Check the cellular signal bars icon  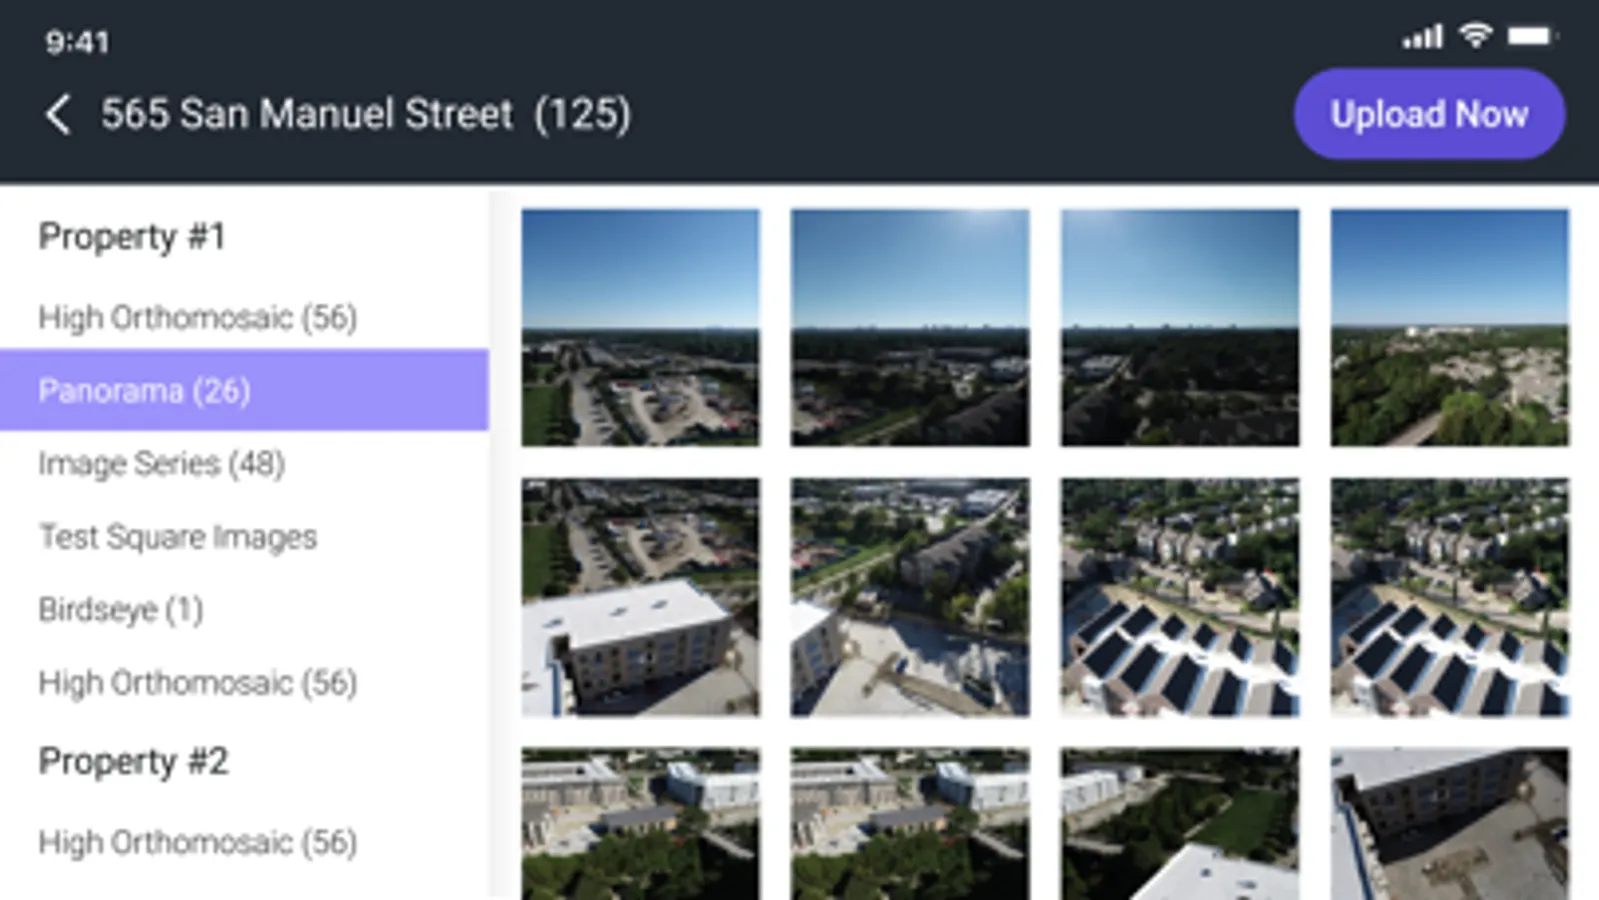[1422, 37]
